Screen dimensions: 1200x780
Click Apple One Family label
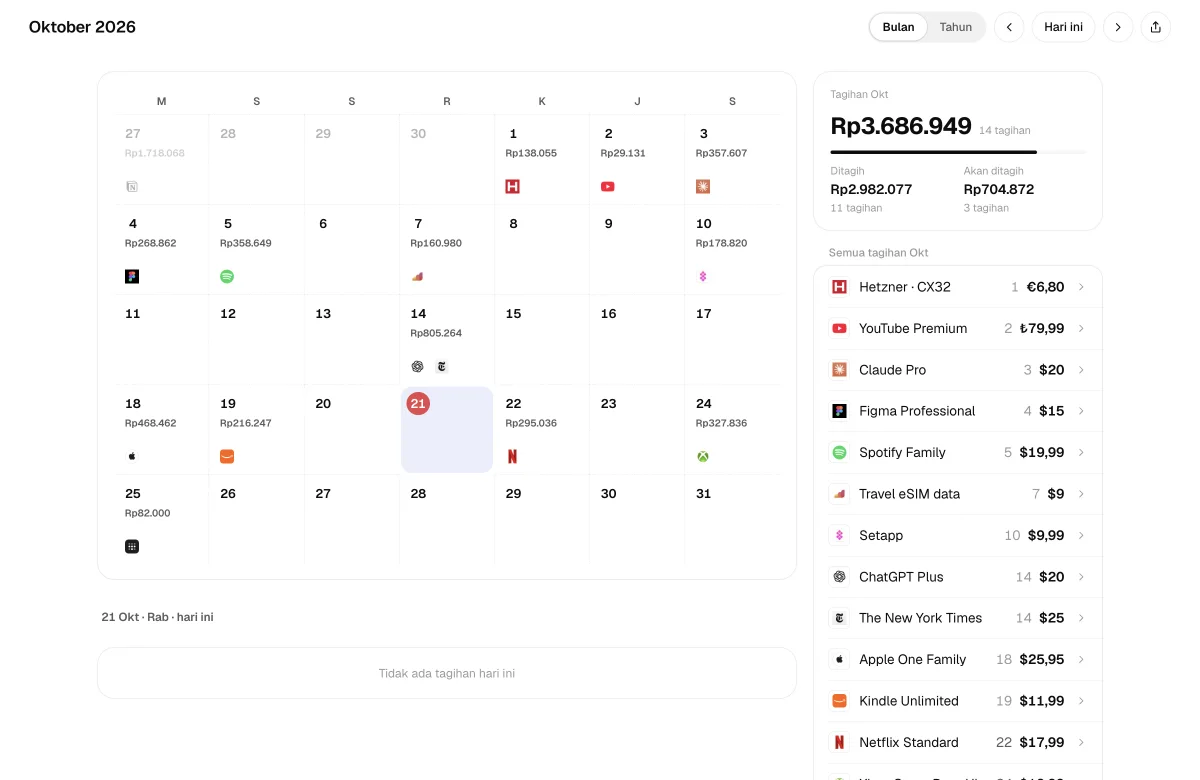913,659
